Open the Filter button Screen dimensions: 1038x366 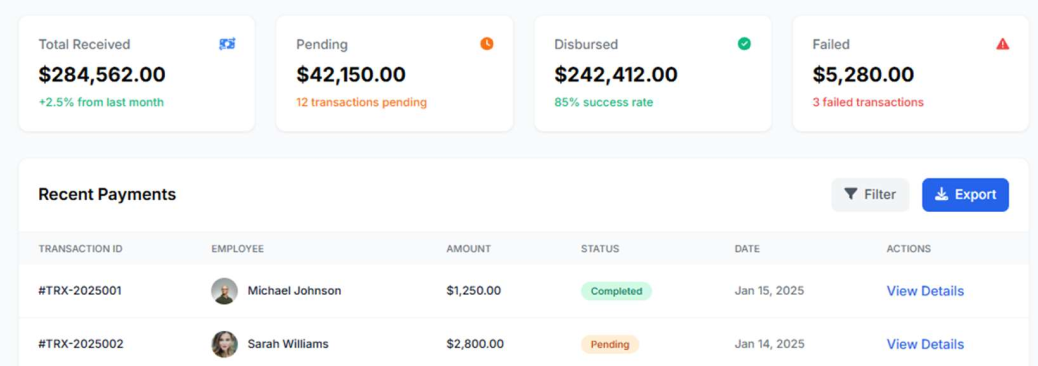click(x=870, y=195)
